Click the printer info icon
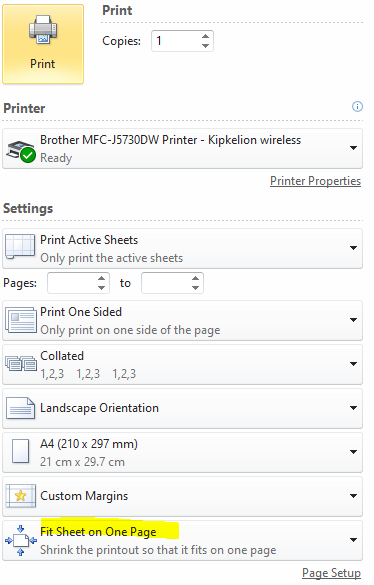 click(x=357, y=107)
